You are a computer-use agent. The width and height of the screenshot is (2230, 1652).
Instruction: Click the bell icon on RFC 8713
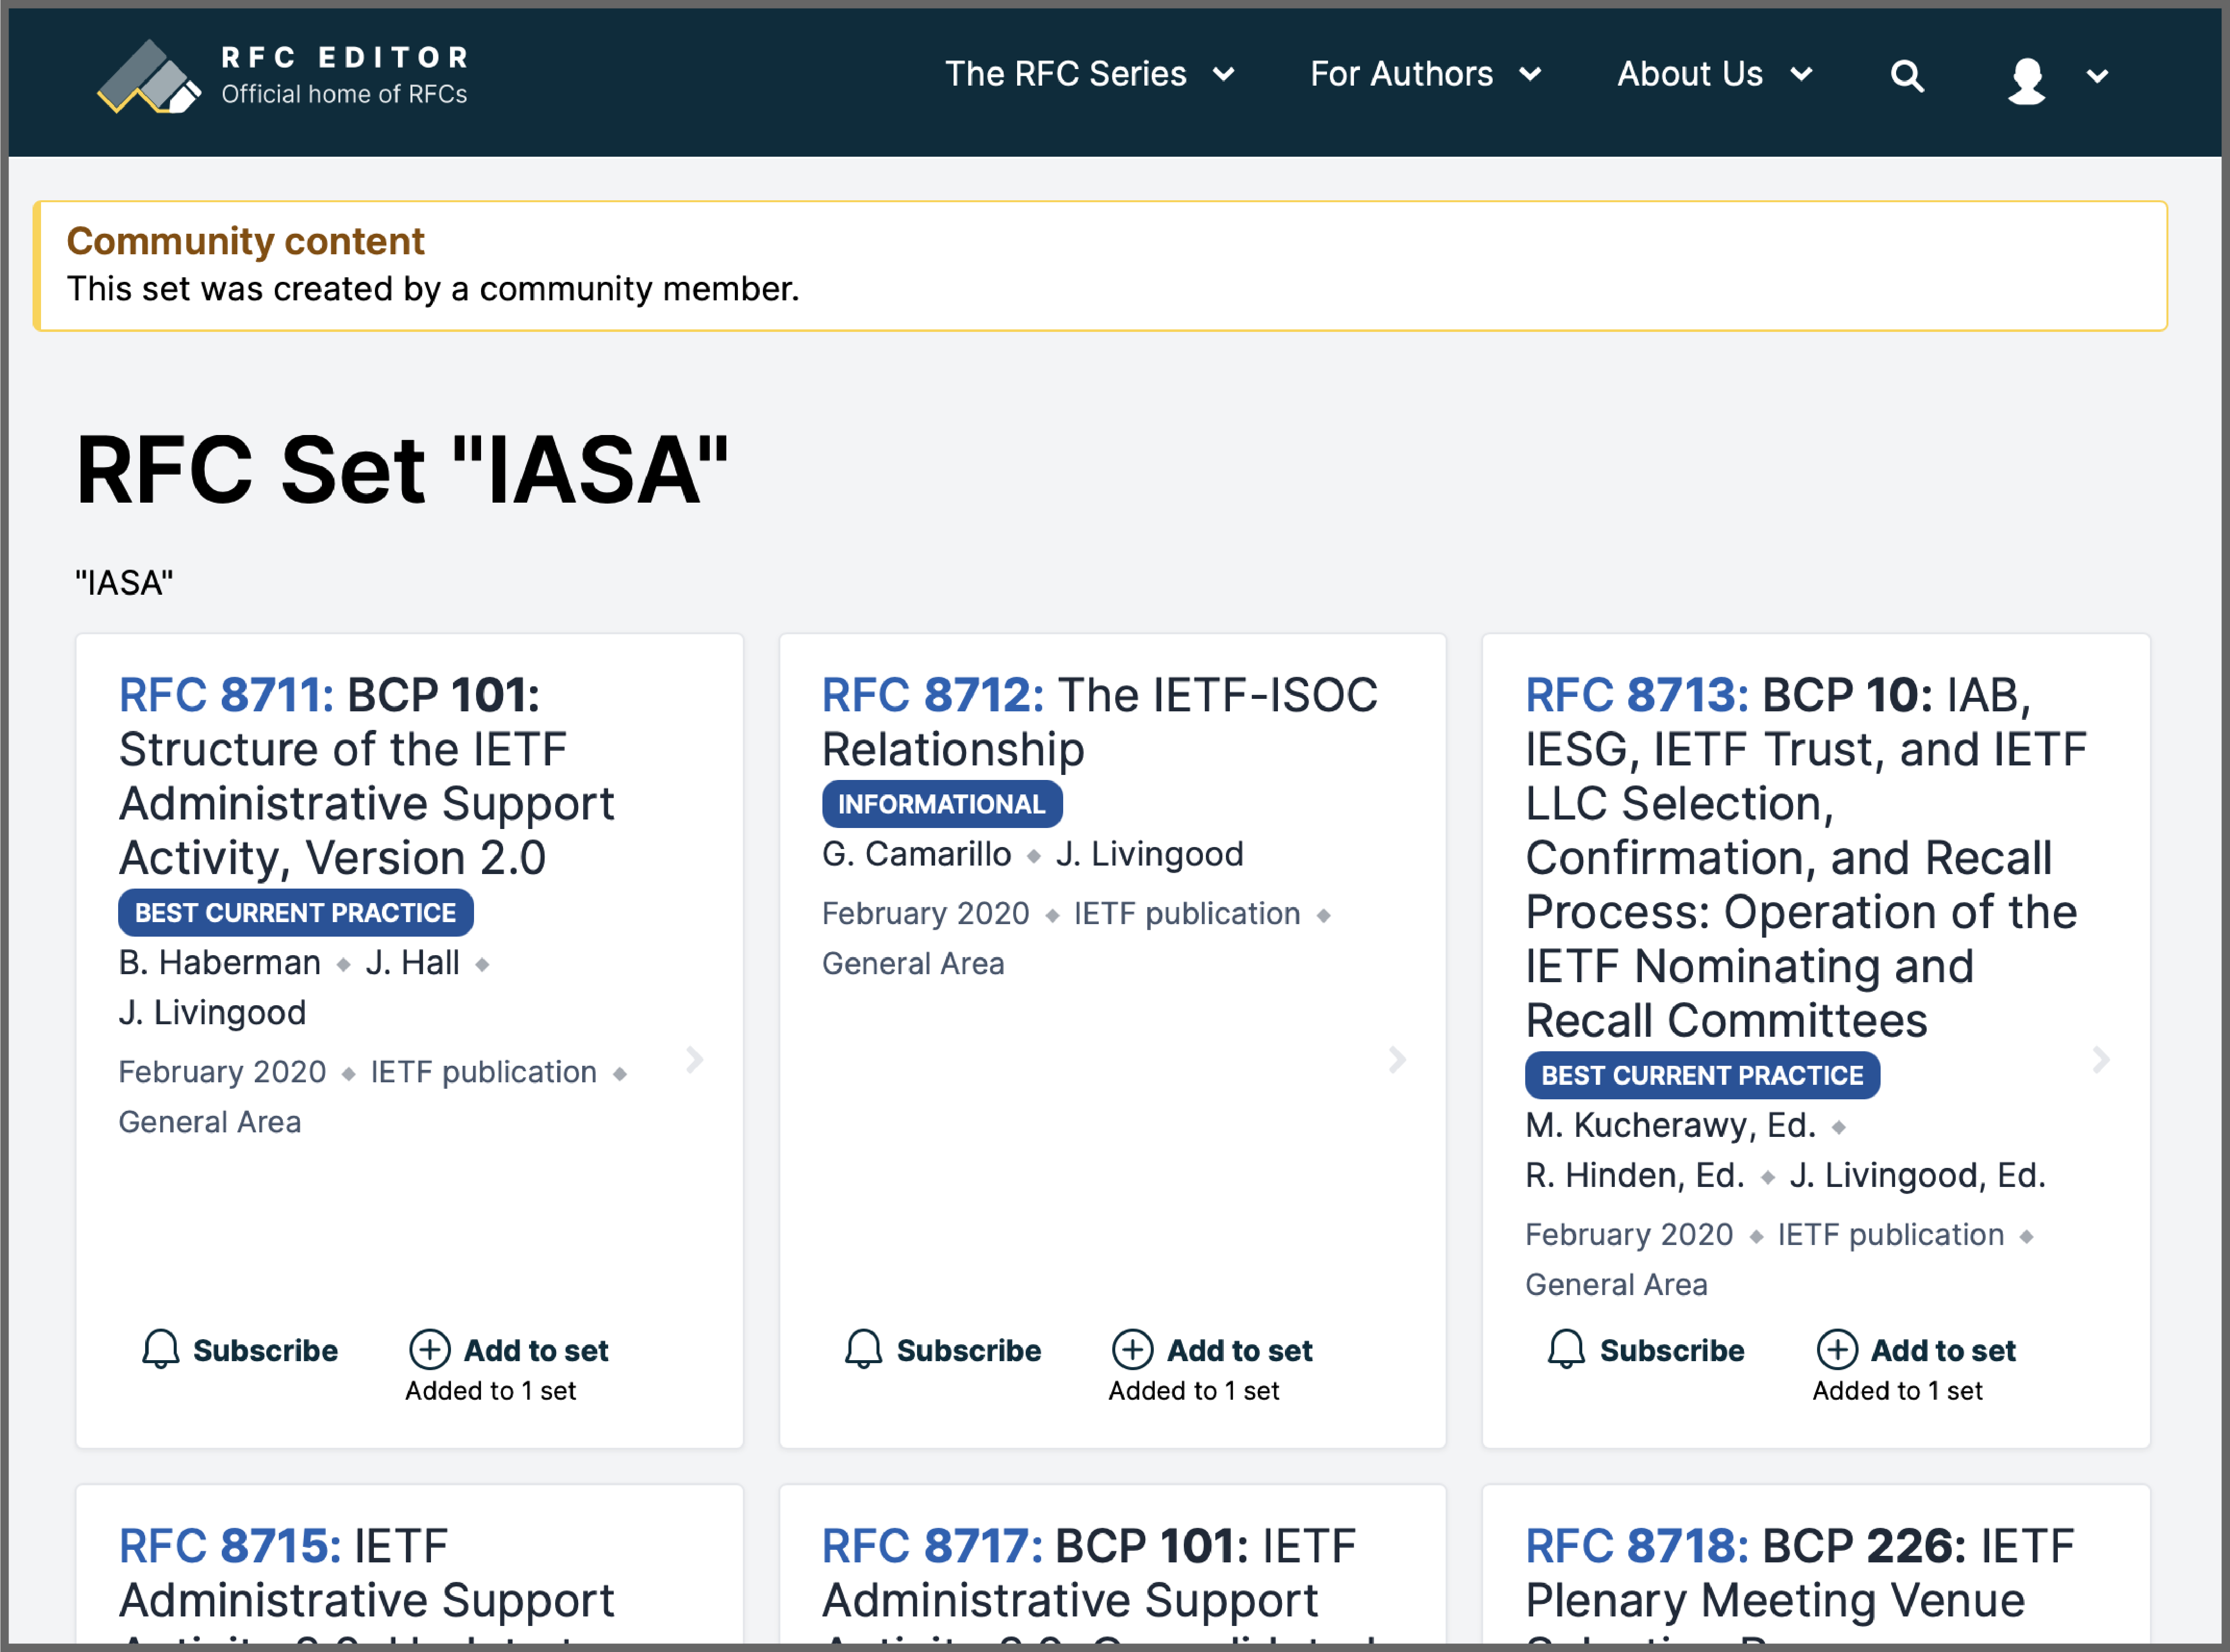coord(1566,1349)
